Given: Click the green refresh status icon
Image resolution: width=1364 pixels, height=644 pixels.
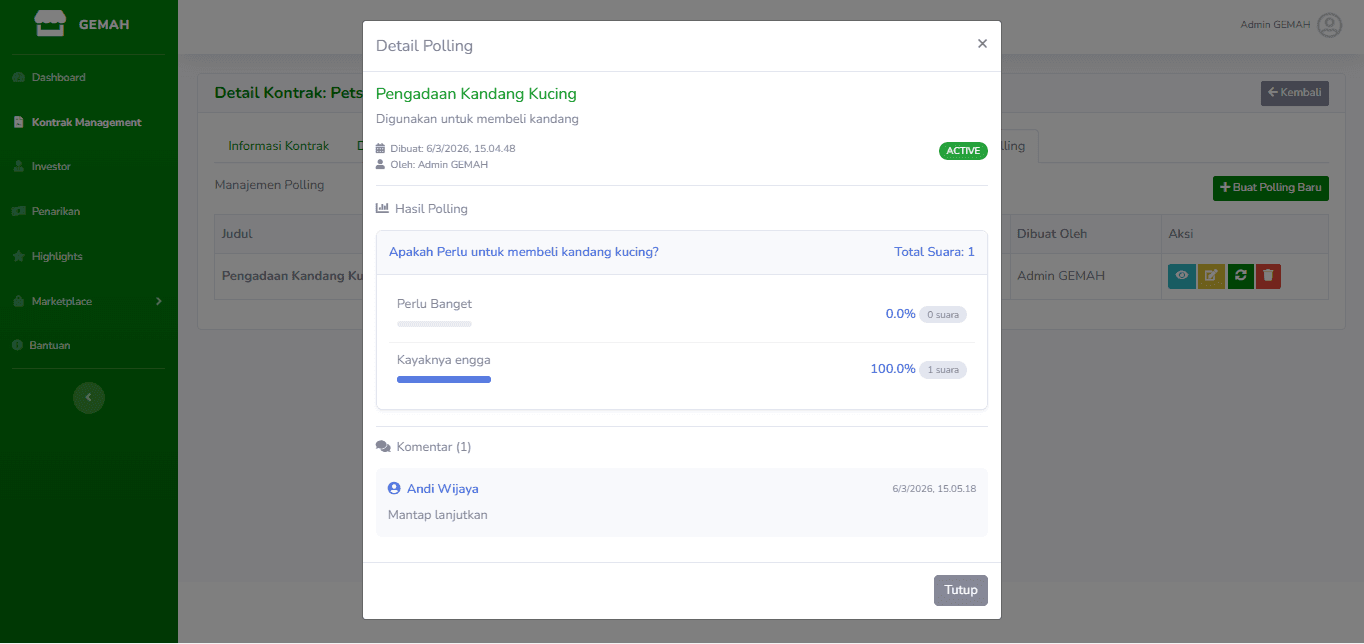Looking at the screenshot, I should (1239, 276).
